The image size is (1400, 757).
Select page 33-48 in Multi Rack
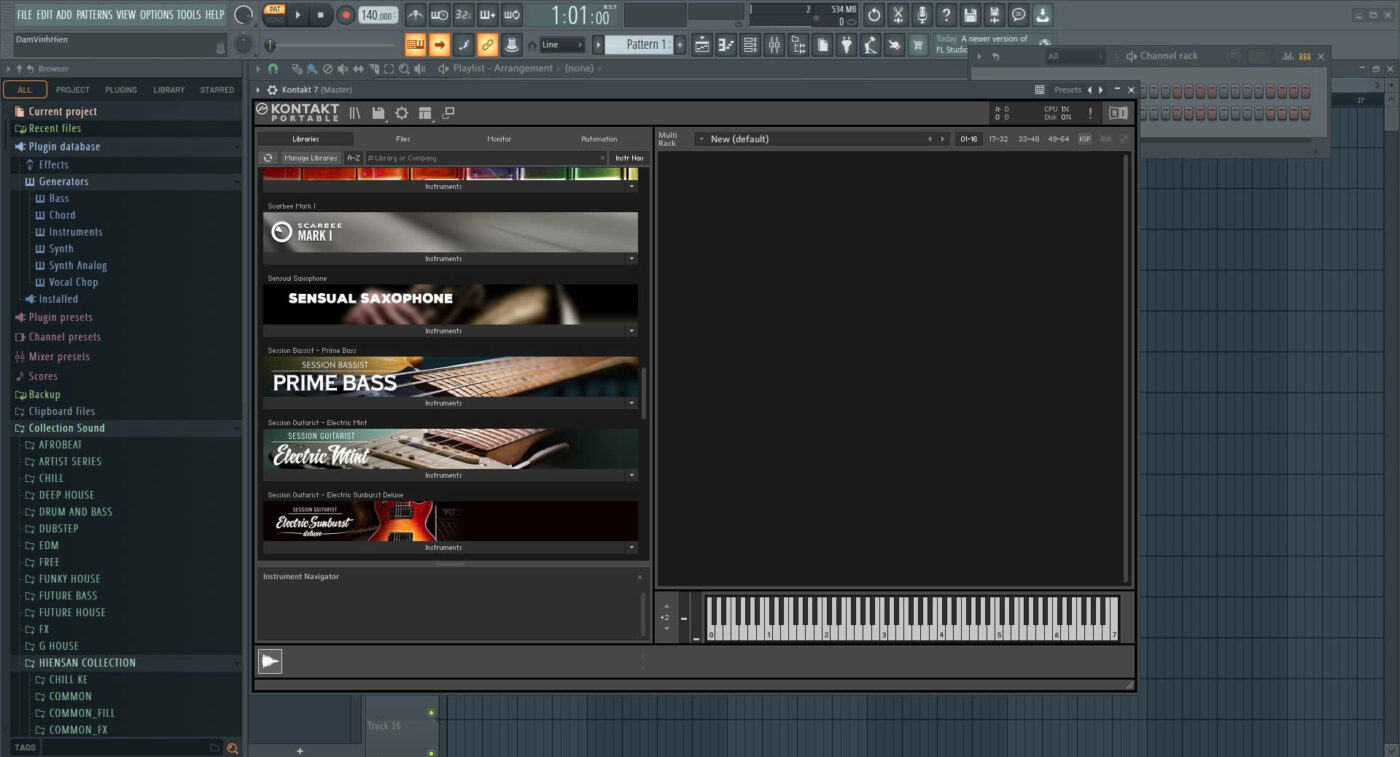1028,139
